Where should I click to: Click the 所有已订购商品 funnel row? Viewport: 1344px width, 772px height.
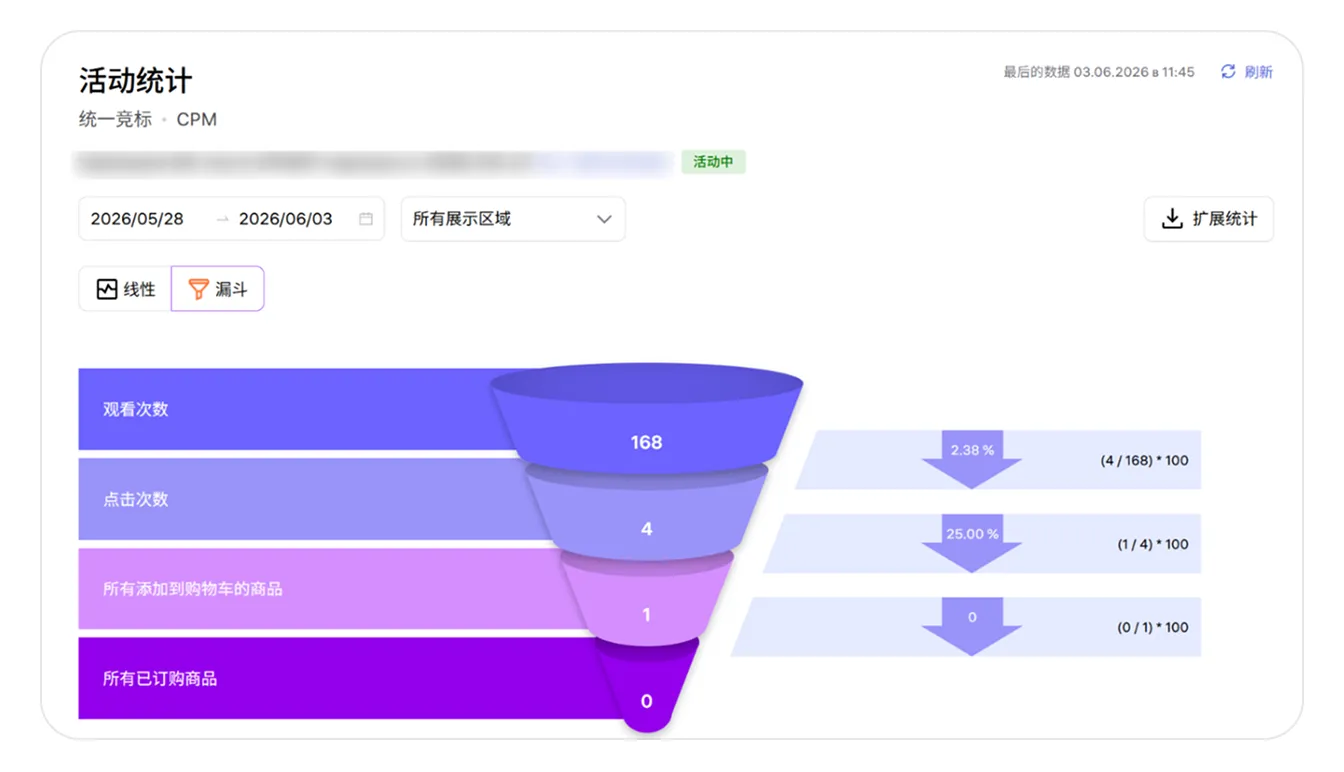point(340,678)
